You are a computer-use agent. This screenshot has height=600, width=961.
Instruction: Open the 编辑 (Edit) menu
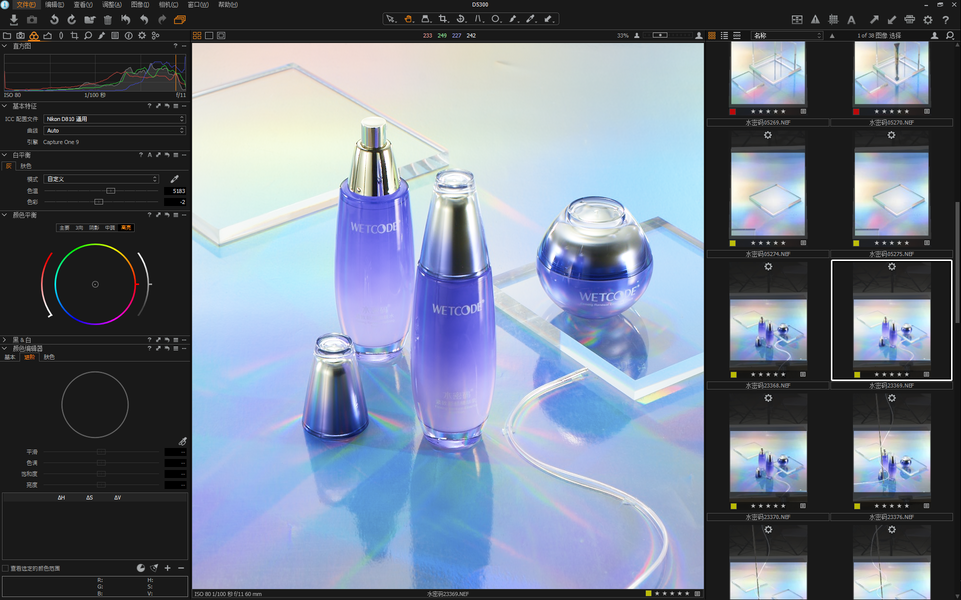pos(54,4)
